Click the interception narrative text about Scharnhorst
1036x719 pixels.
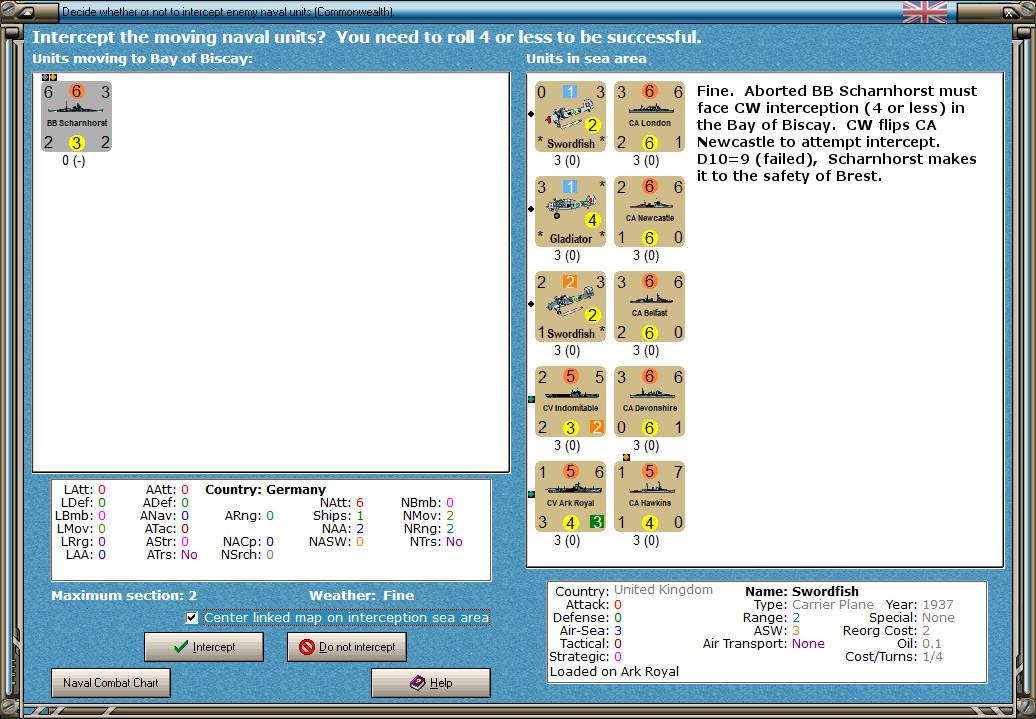click(836, 133)
